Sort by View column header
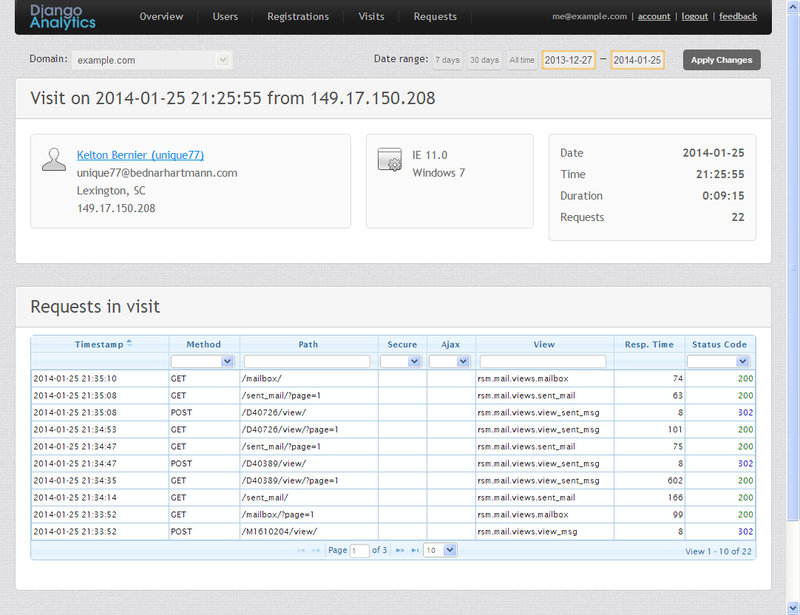Image resolution: width=800 pixels, height=615 pixels. tap(544, 345)
